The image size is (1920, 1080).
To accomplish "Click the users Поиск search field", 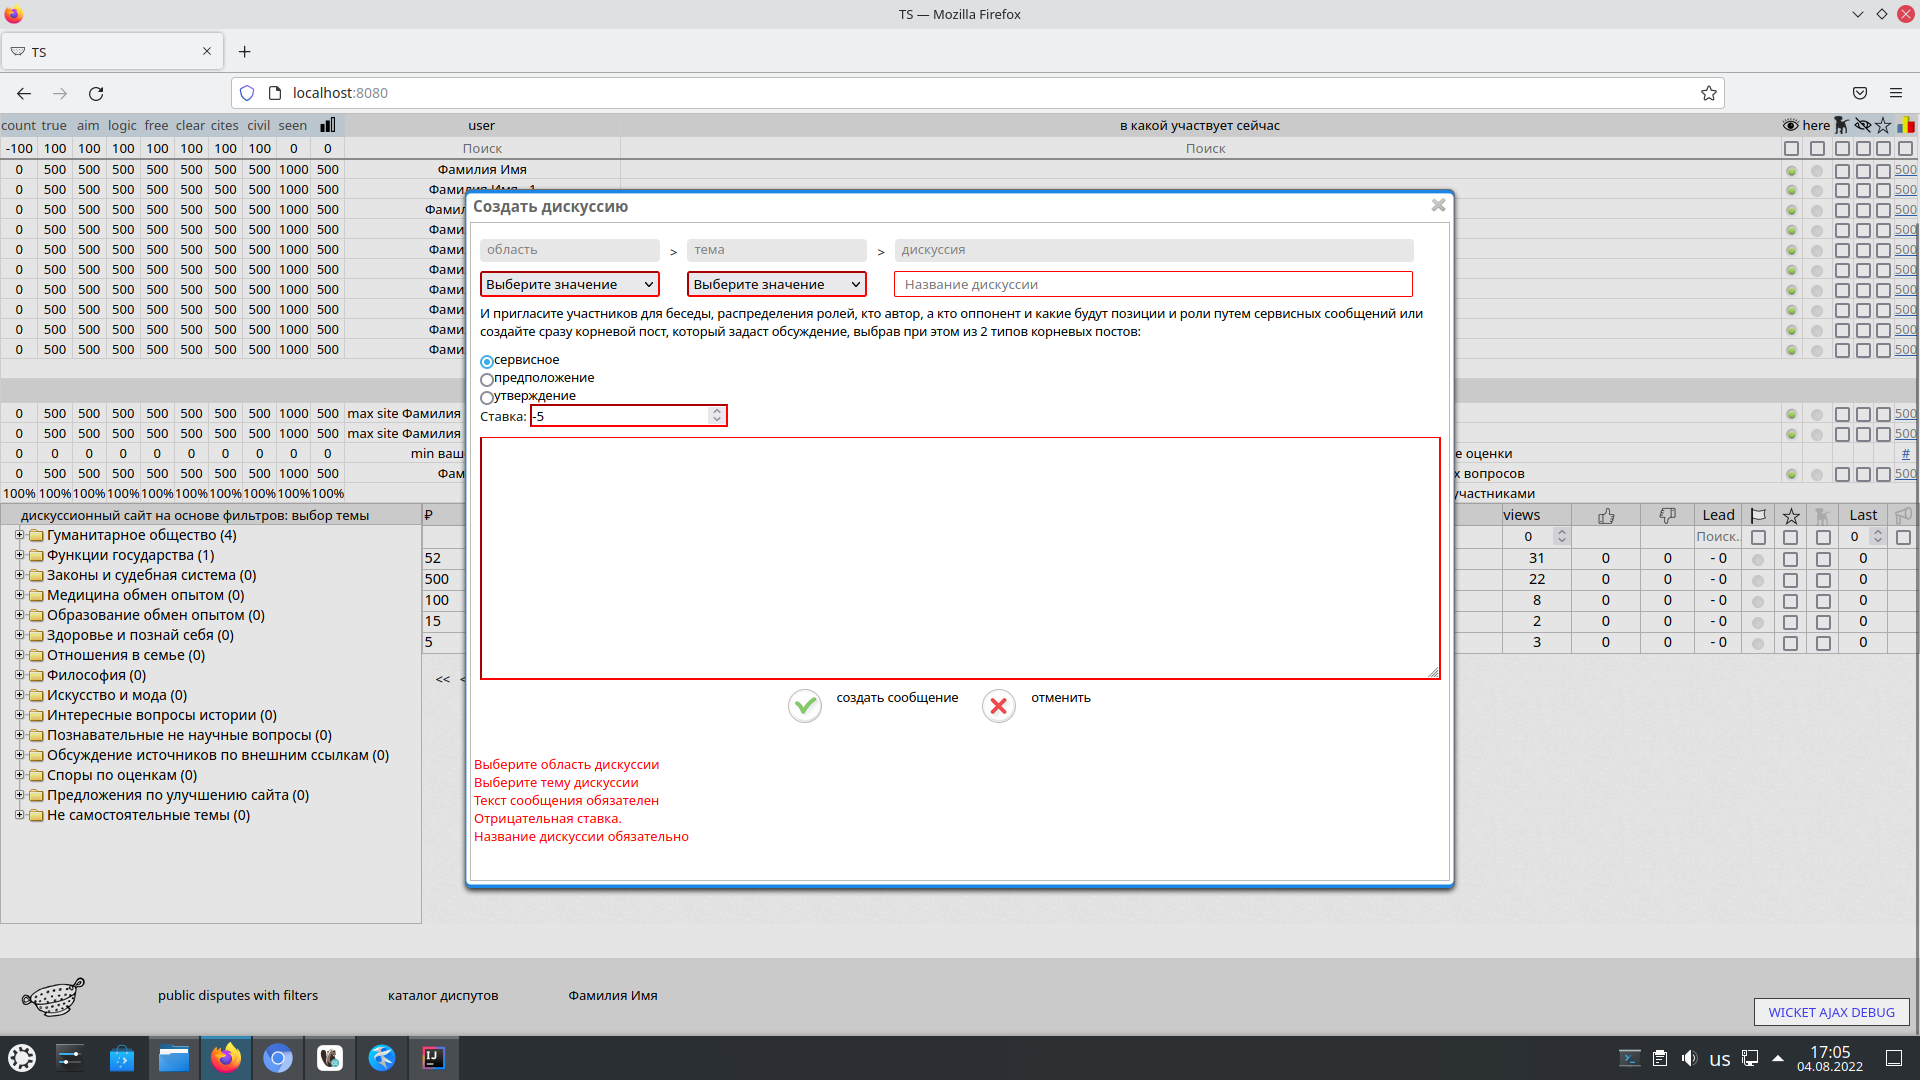I will 482,148.
